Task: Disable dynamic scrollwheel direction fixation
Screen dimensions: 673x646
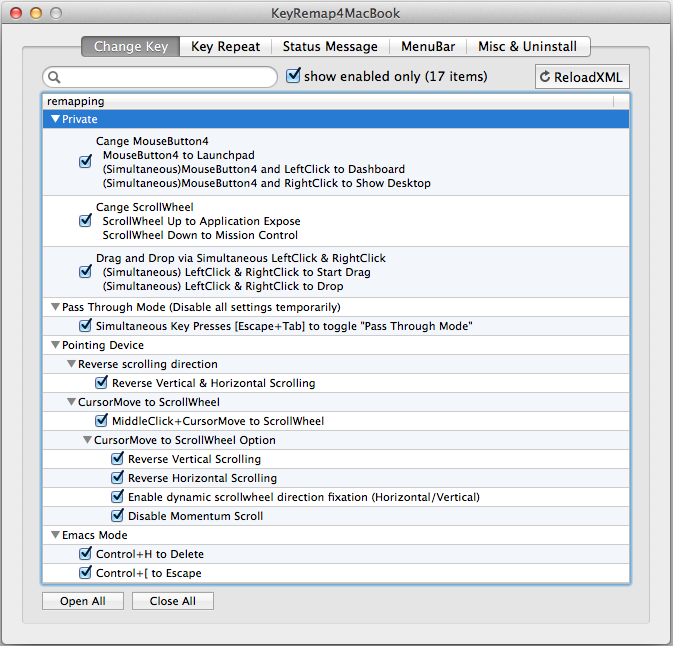Action: tap(117, 496)
